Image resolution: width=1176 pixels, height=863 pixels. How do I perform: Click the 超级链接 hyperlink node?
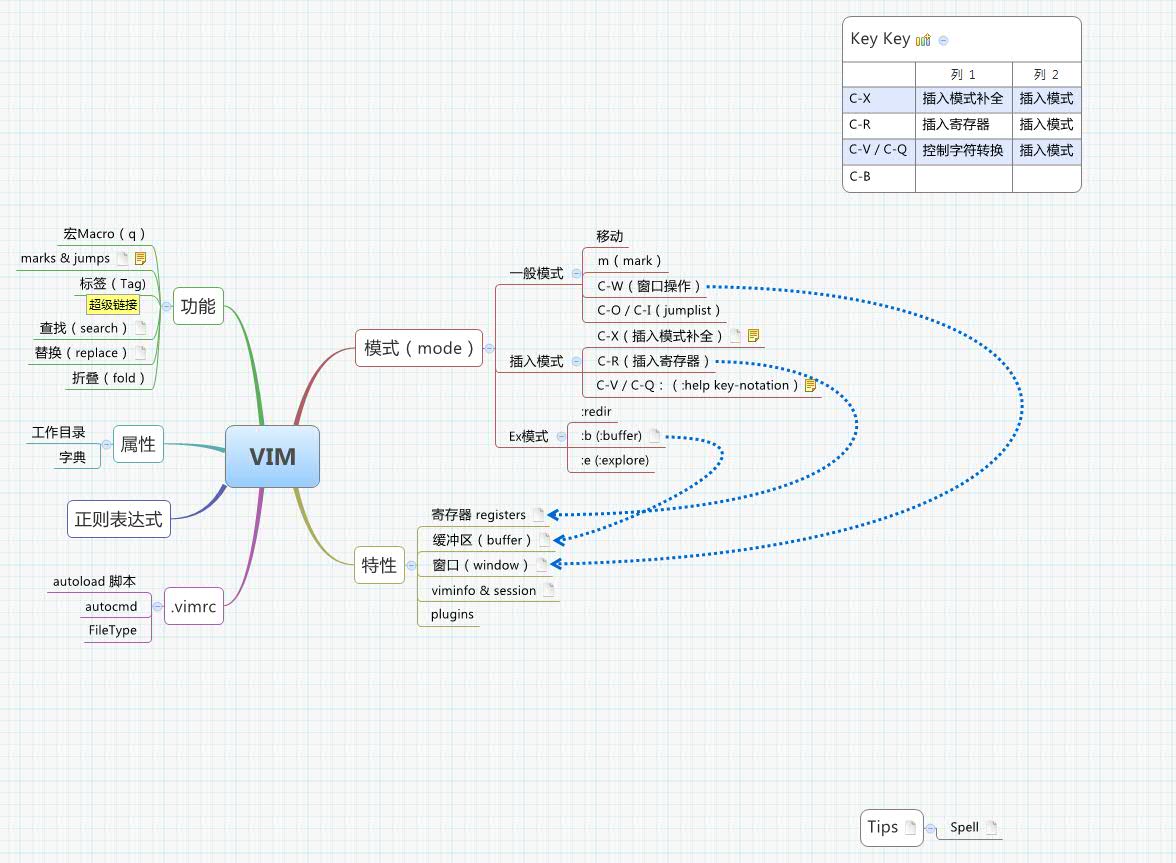tap(113, 305)
